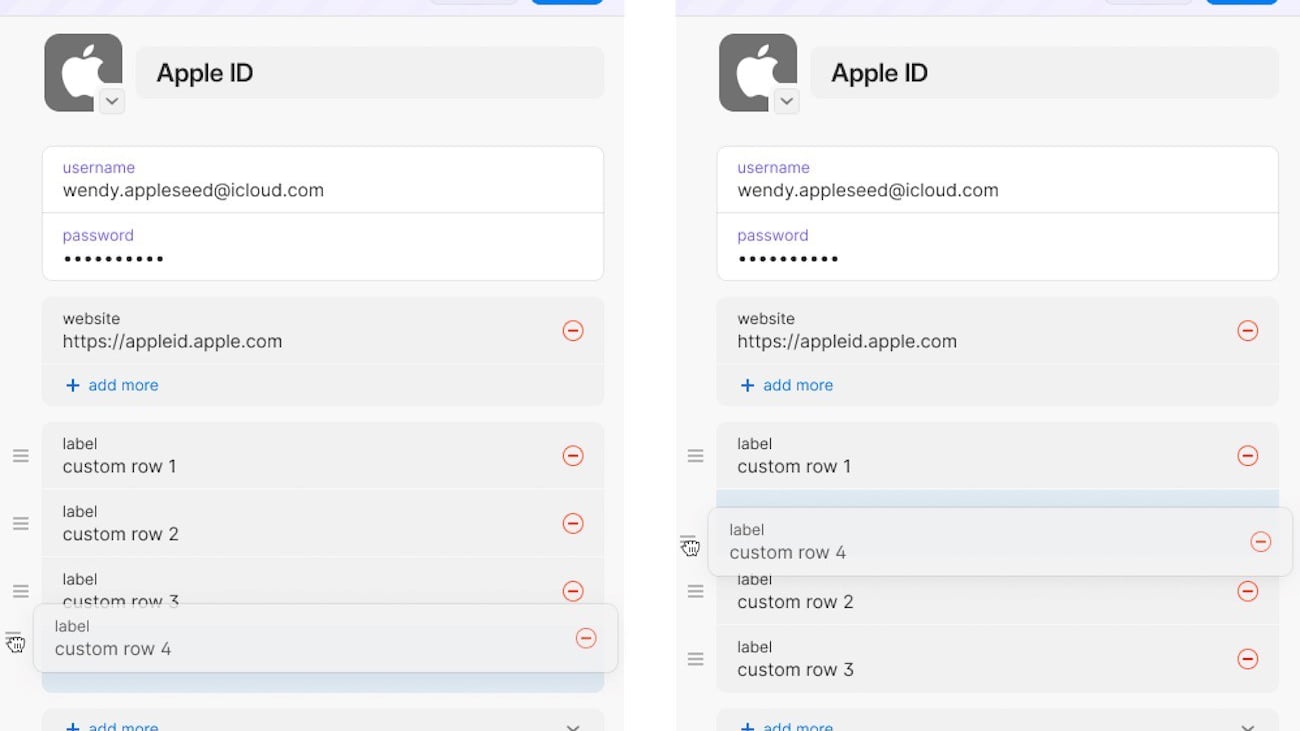Remove website field in left panel
Viewport: 1300px width, 731px height.
(x=573, y=330)
